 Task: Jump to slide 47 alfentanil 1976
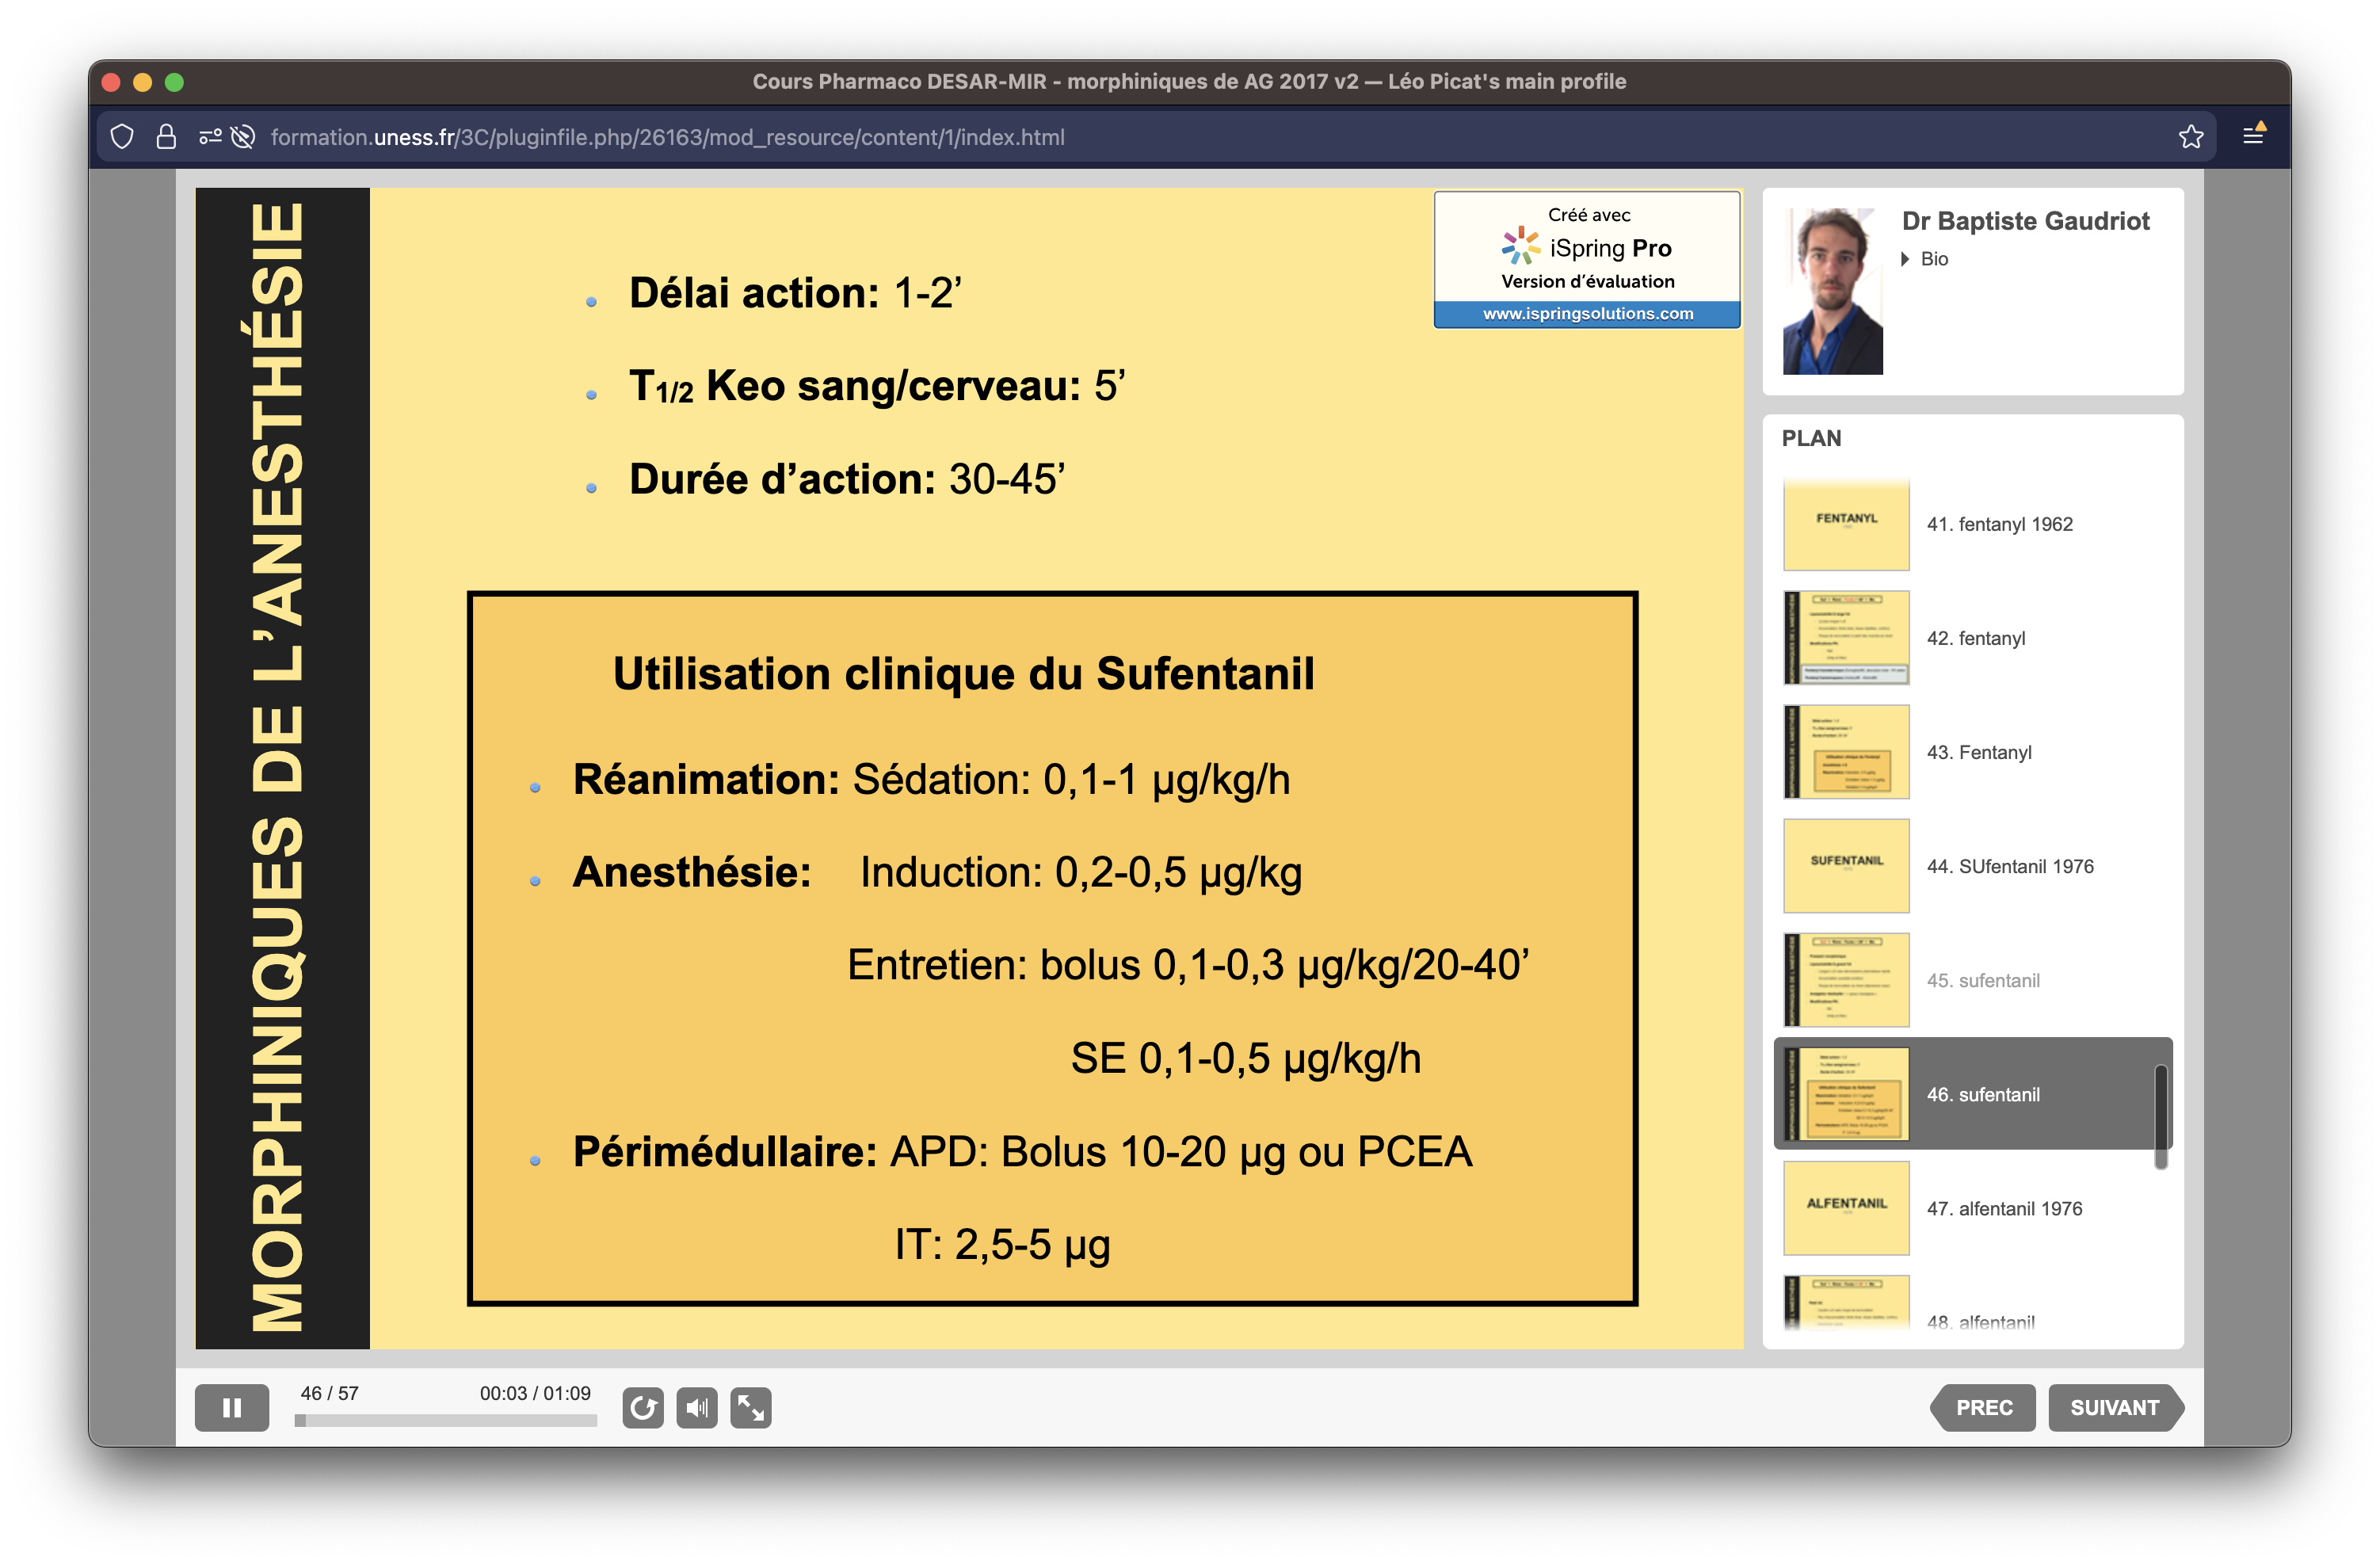tap(2003, 1208)
